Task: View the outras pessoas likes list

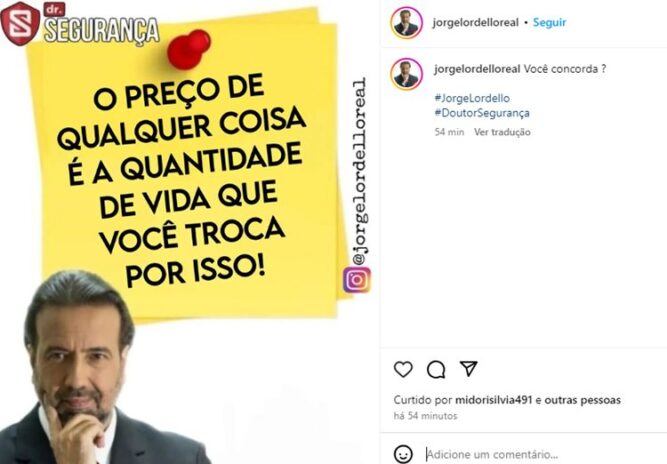Action: point(582,400)
